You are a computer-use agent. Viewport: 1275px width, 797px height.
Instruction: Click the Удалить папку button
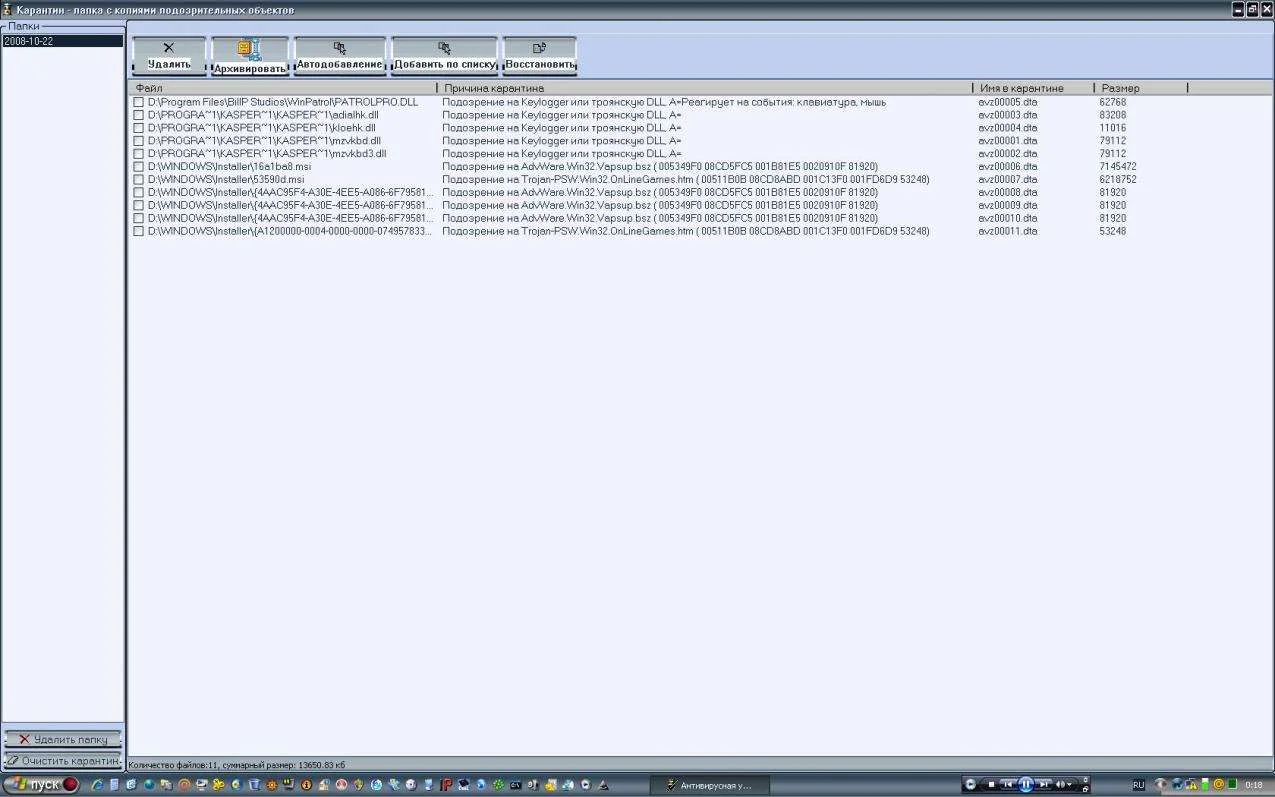tap(63, 739)
